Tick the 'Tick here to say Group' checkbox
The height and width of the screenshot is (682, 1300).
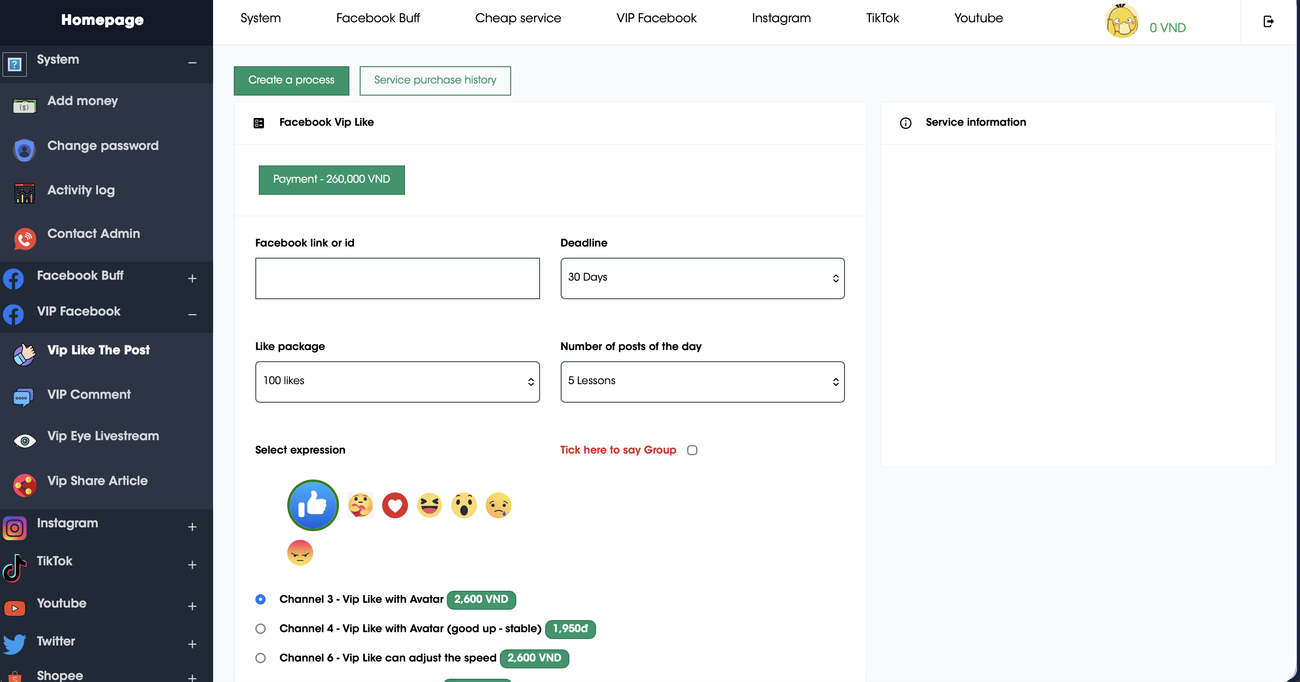(692, 450)
